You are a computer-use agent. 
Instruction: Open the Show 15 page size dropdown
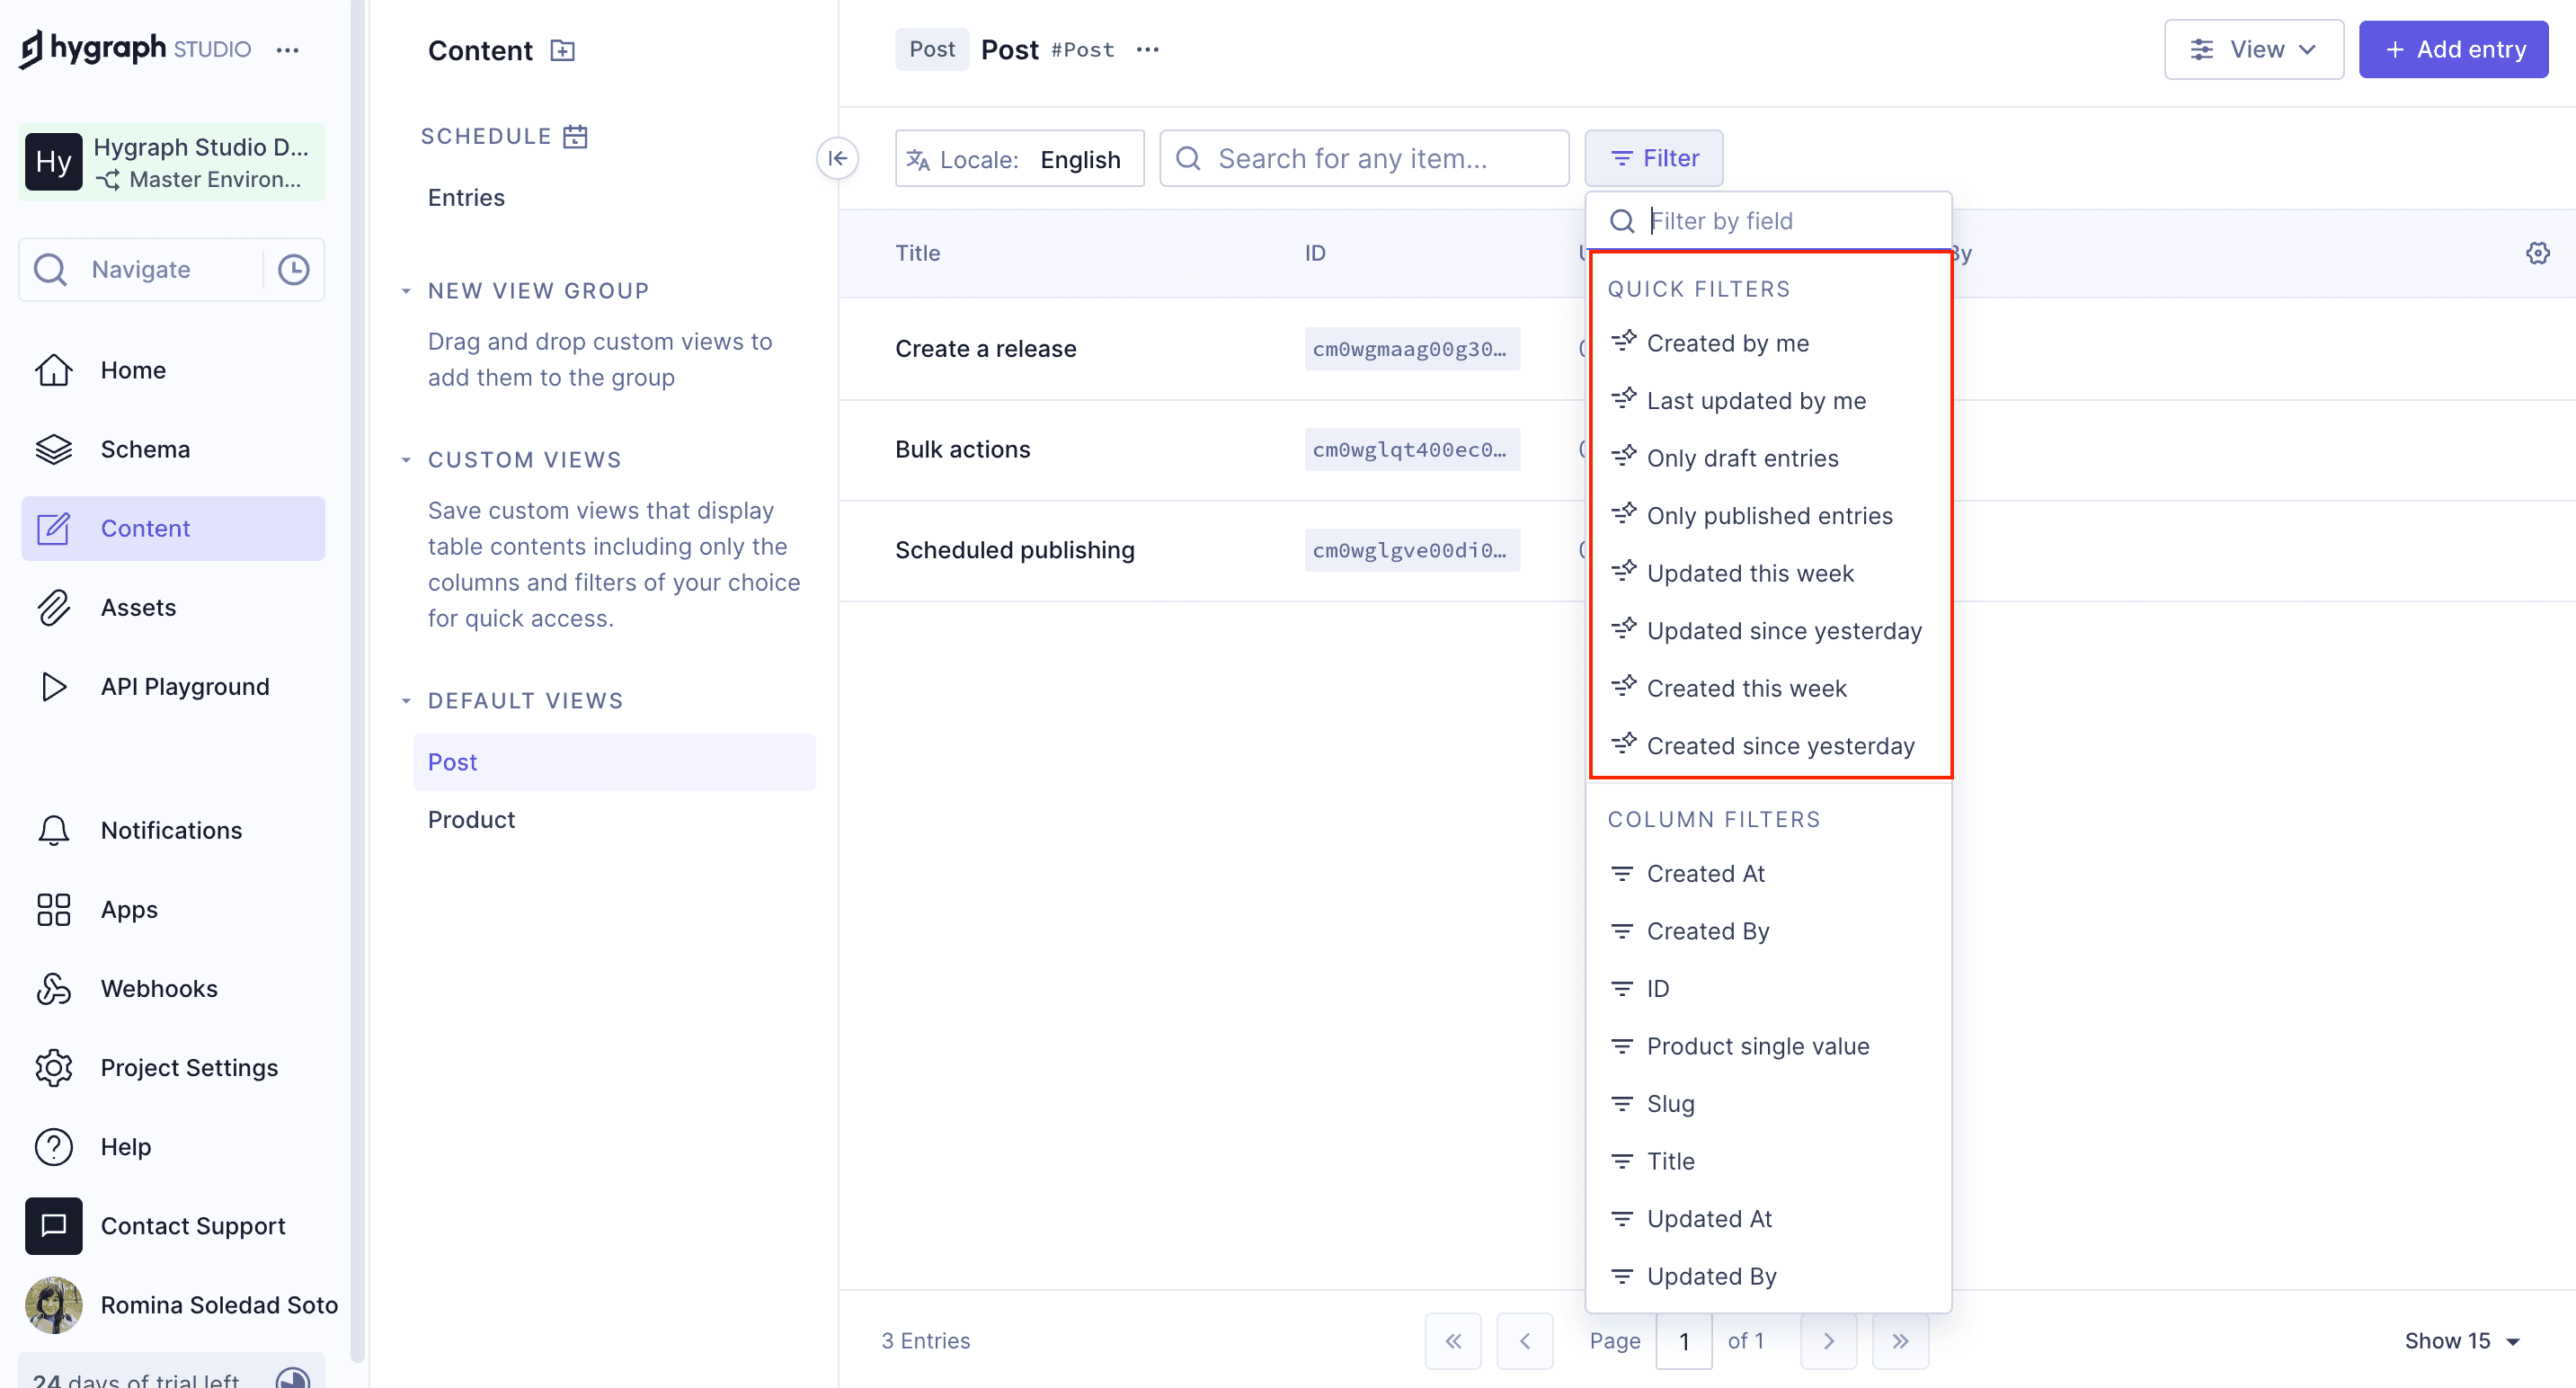(x=2461, y=1340)
